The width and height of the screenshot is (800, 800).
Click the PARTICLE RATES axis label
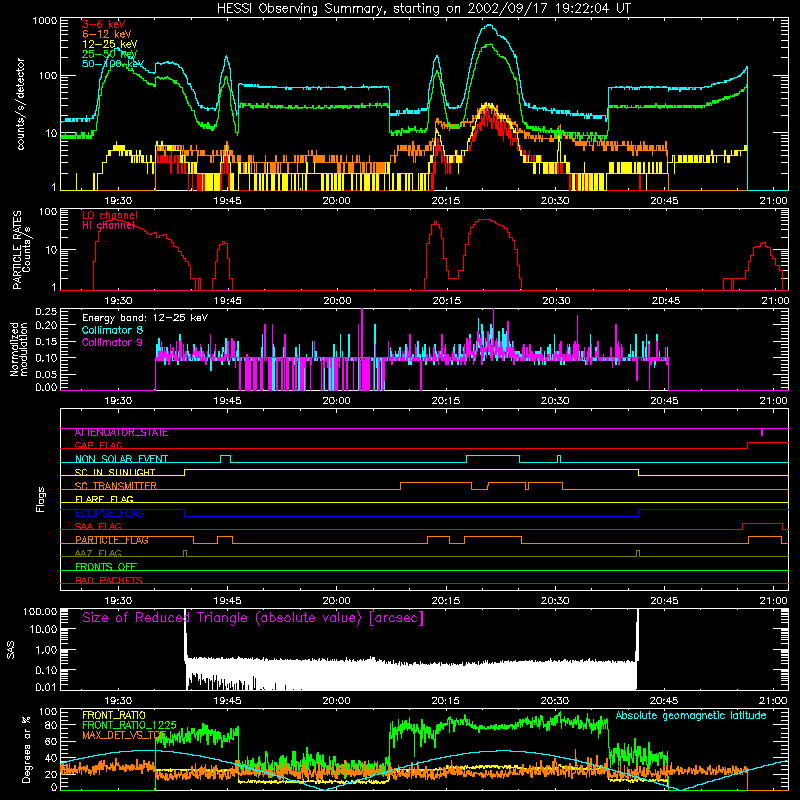click(x=17, y=250)
